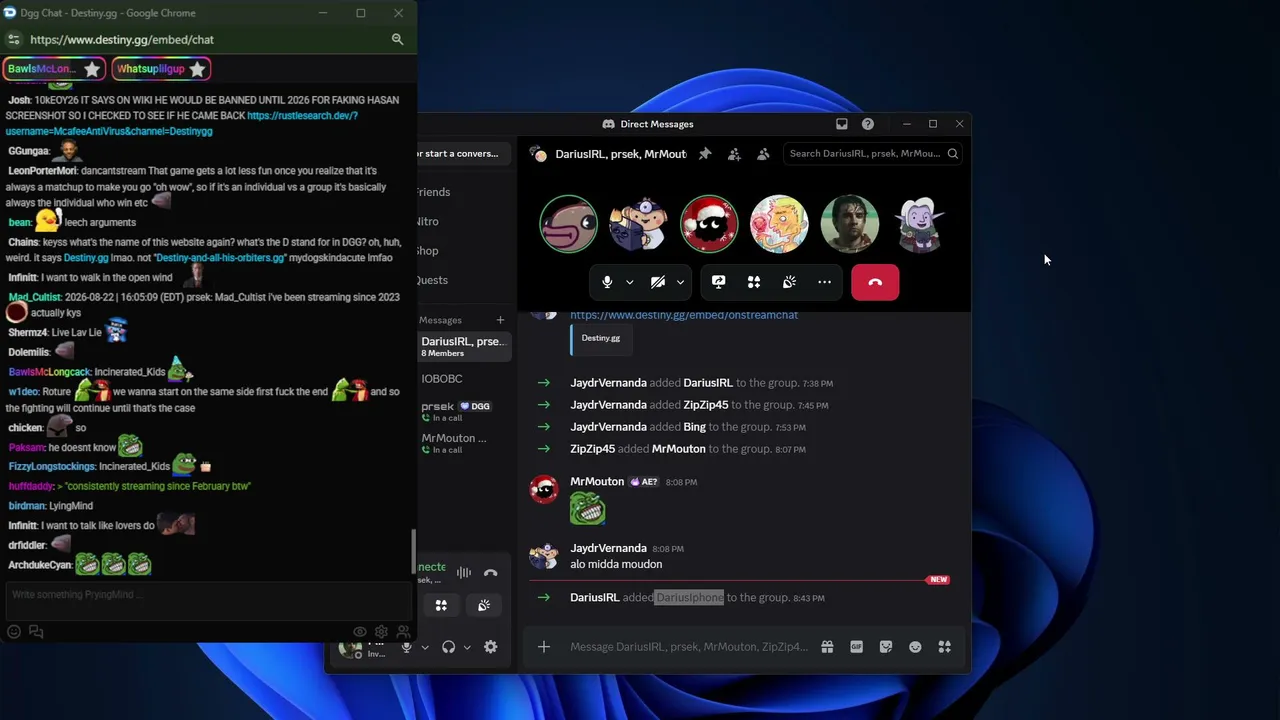The image size is (1280, 720).
Task: Open upload plus button in message bar
Action: [x=544, y=647]
